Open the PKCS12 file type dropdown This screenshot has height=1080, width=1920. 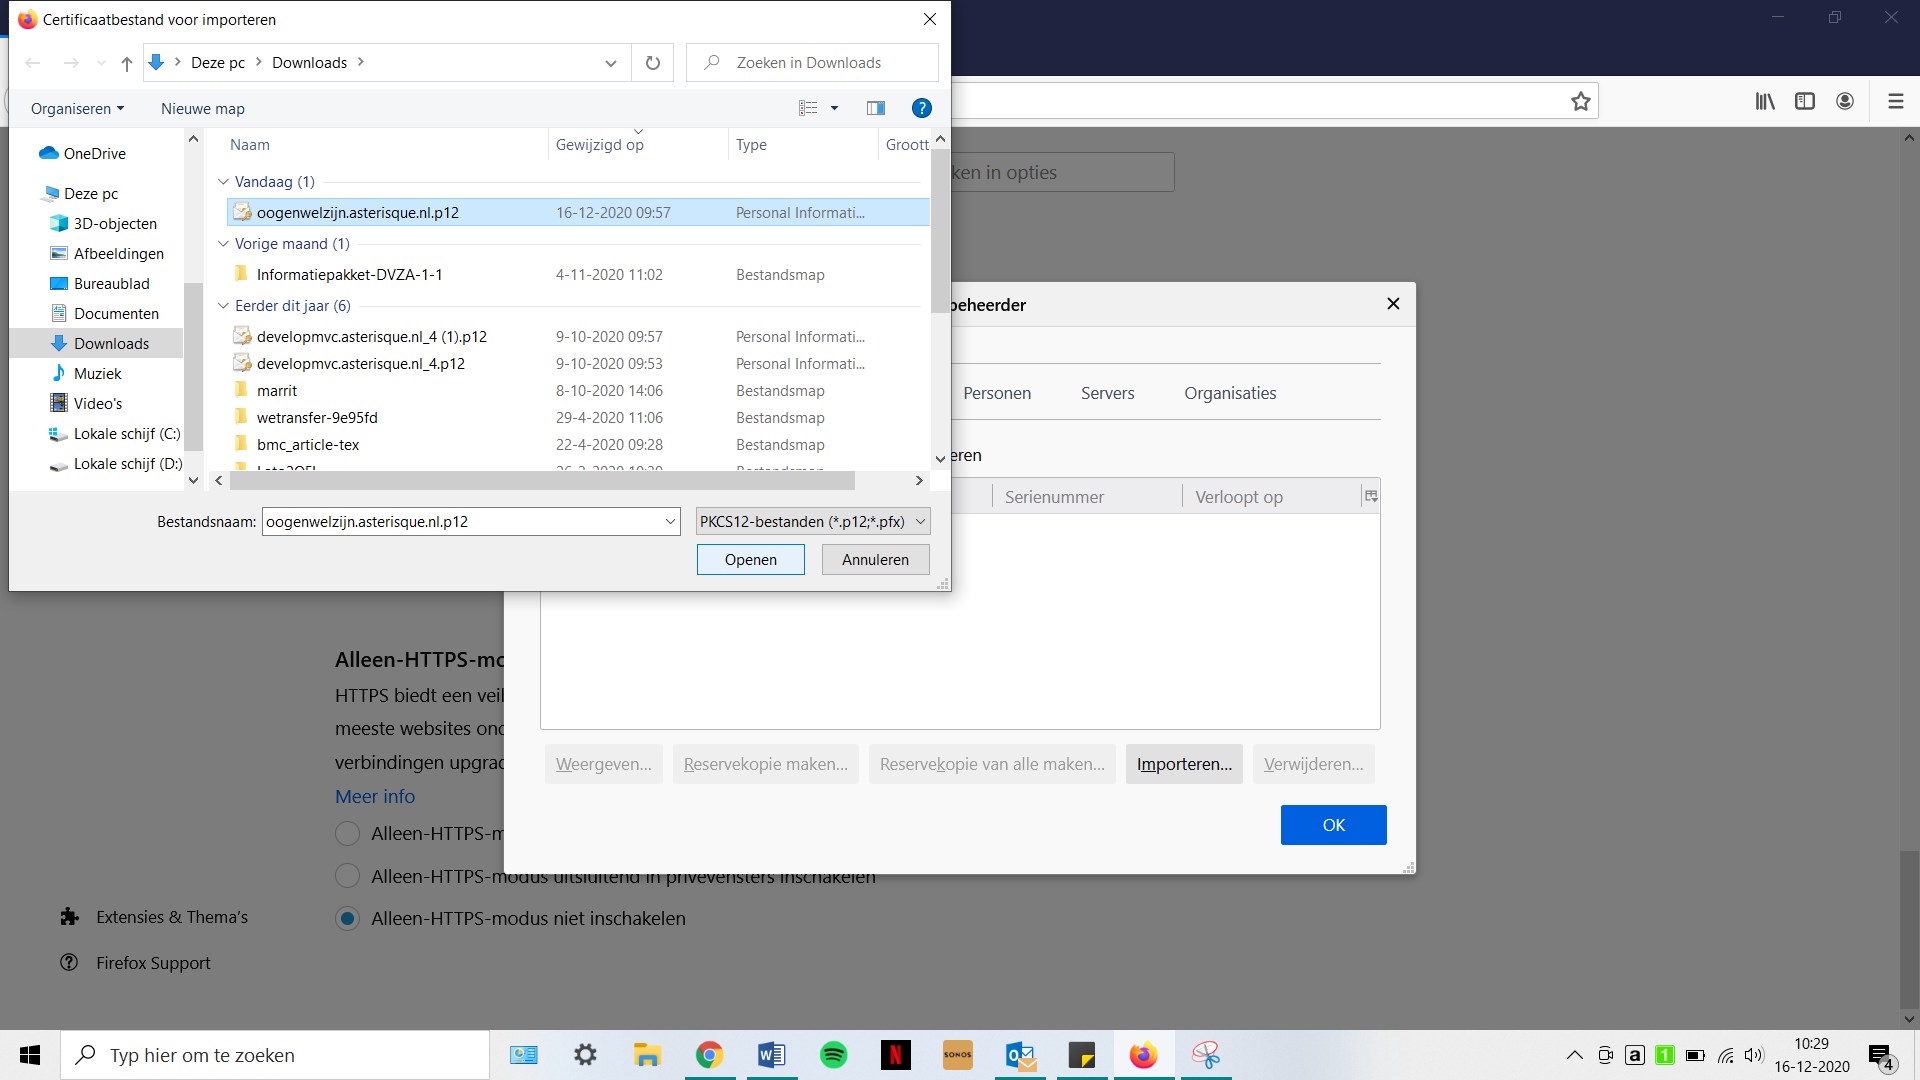(813, 521)
